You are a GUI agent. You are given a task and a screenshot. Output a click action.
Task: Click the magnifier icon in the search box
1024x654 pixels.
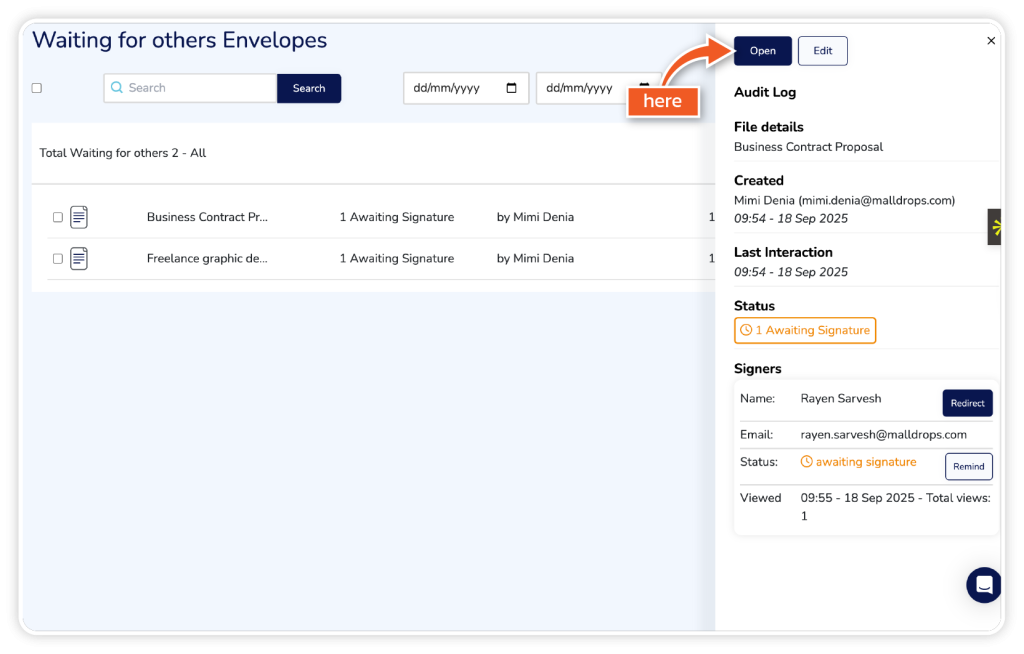tap(117, 88)
